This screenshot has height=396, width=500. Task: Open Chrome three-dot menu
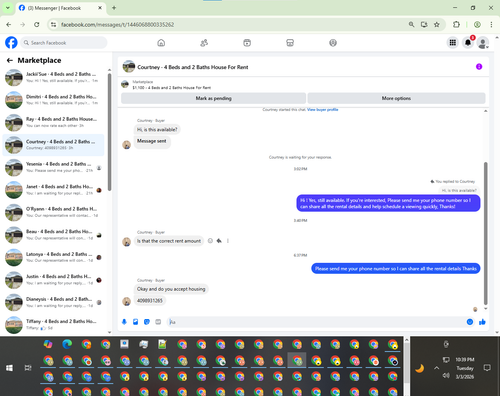pyautogui.click(x=491, y=24)
